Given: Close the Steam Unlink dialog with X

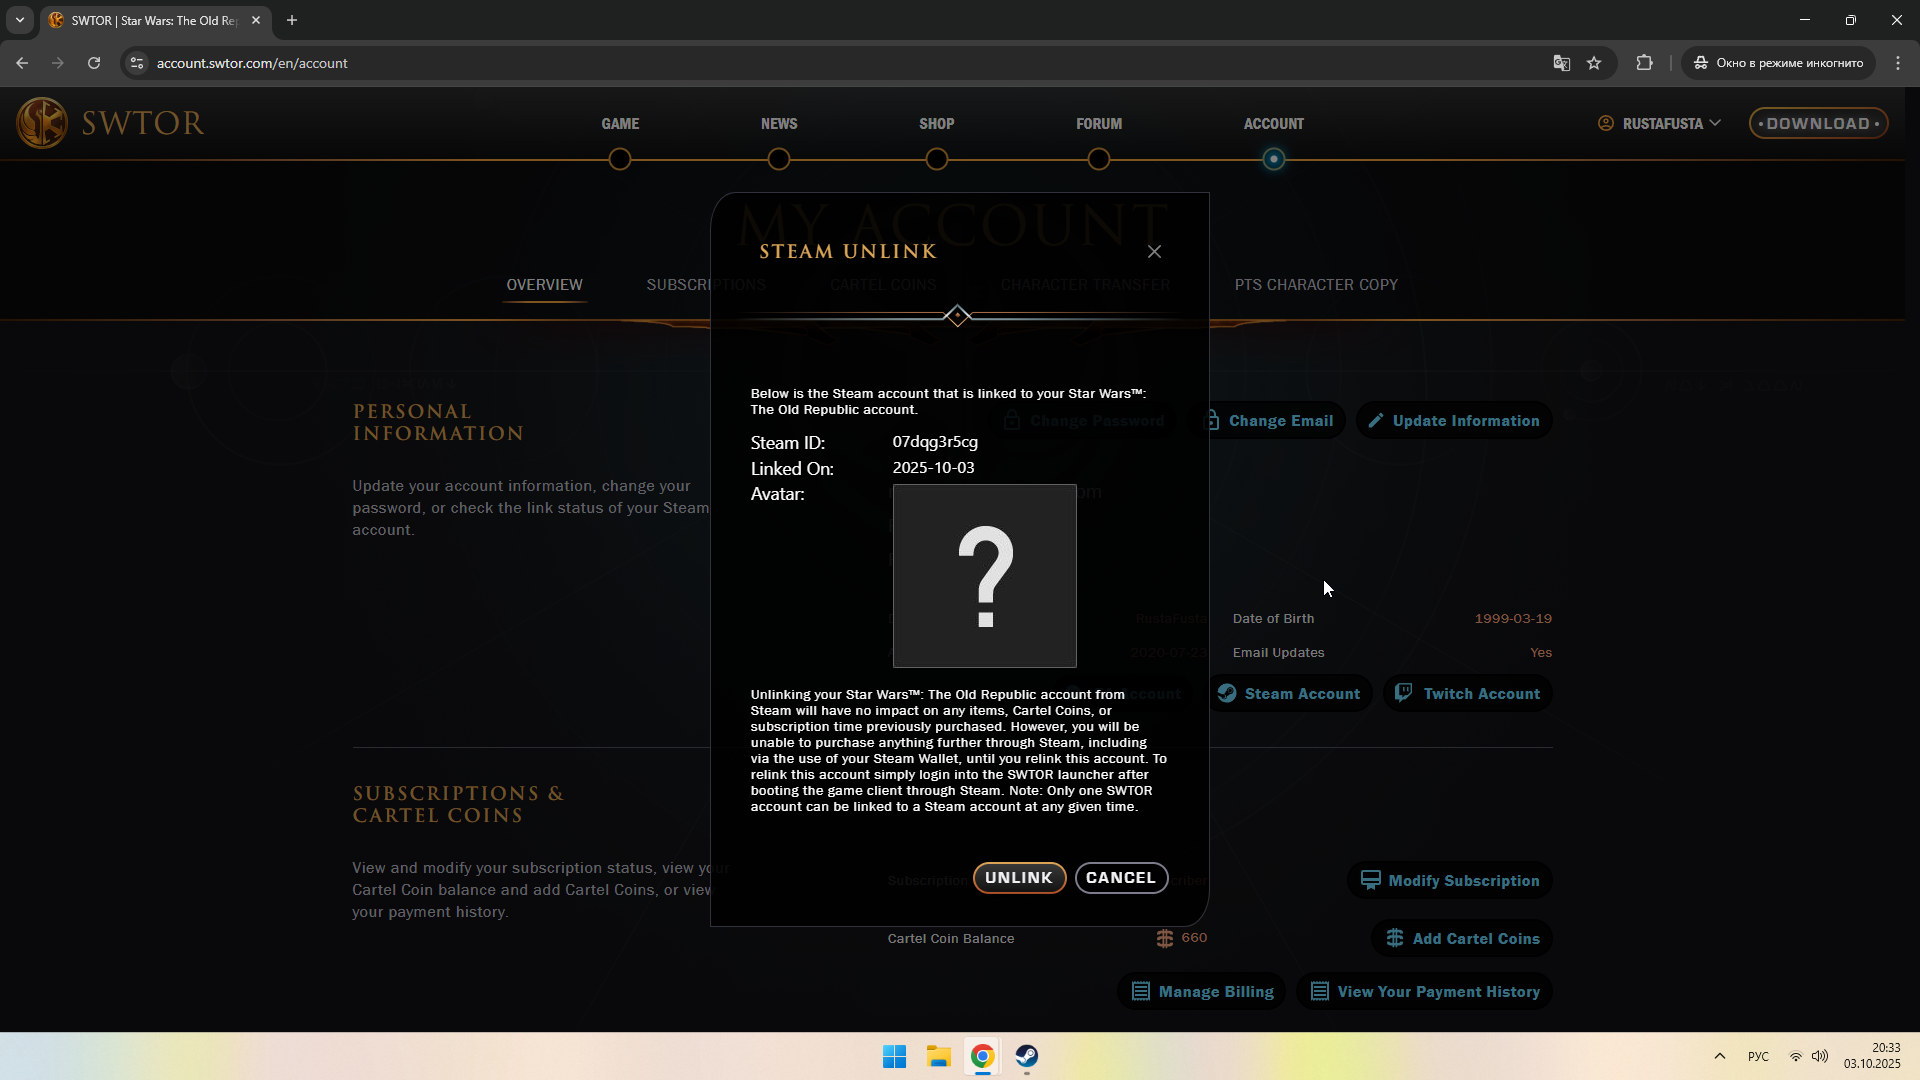Looking at the screenshot, I should point(1154,252).
